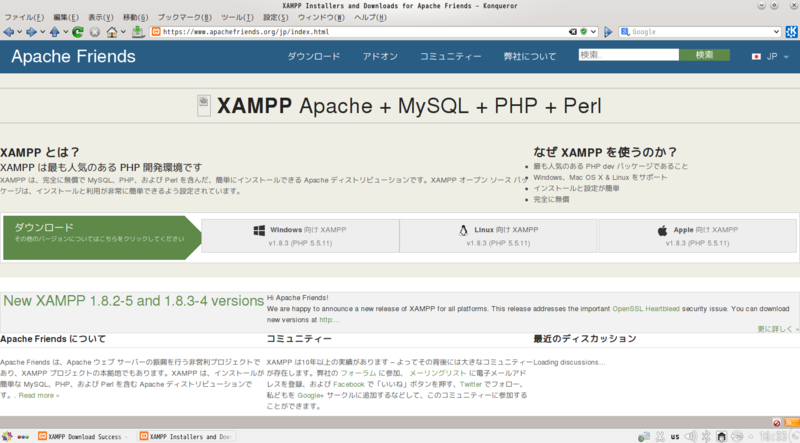Open the 編集(E) menu
The width and height of the screenshot is (800, 443).
click(66, 17)
